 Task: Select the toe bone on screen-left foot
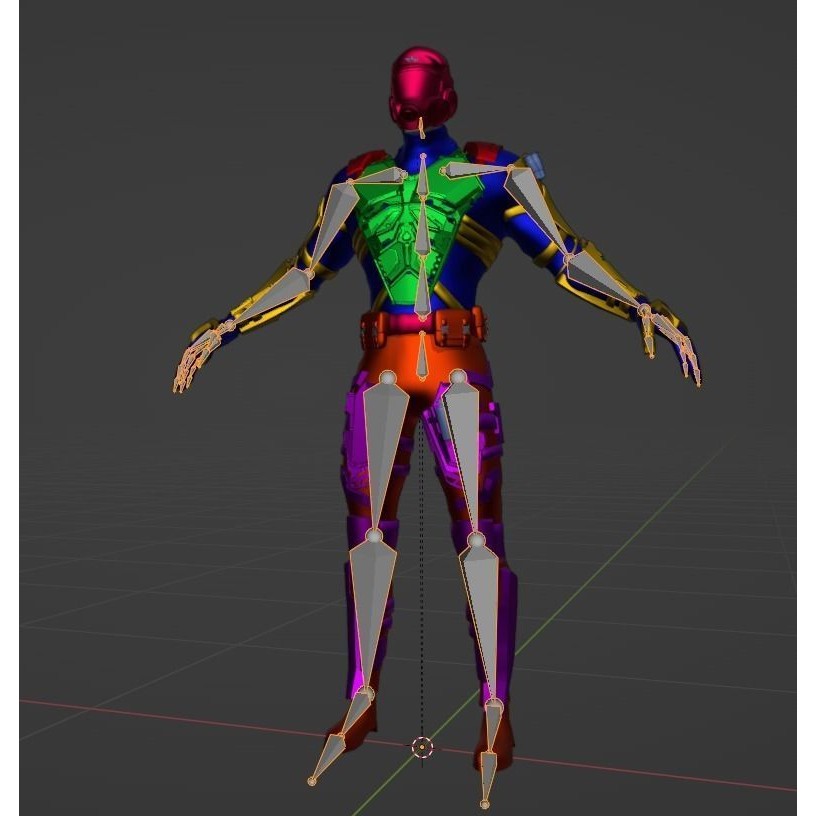[x=327, y=758]
